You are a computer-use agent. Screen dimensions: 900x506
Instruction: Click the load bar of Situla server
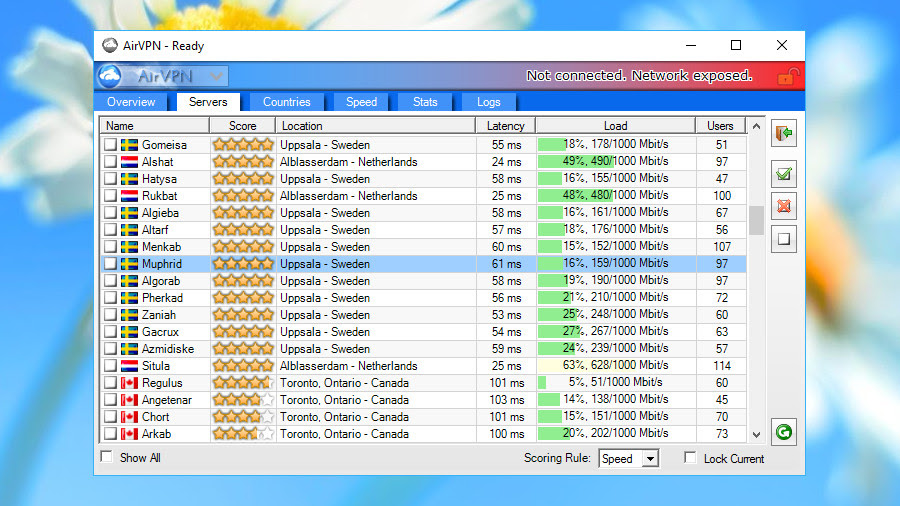click(x=616, y=365)
